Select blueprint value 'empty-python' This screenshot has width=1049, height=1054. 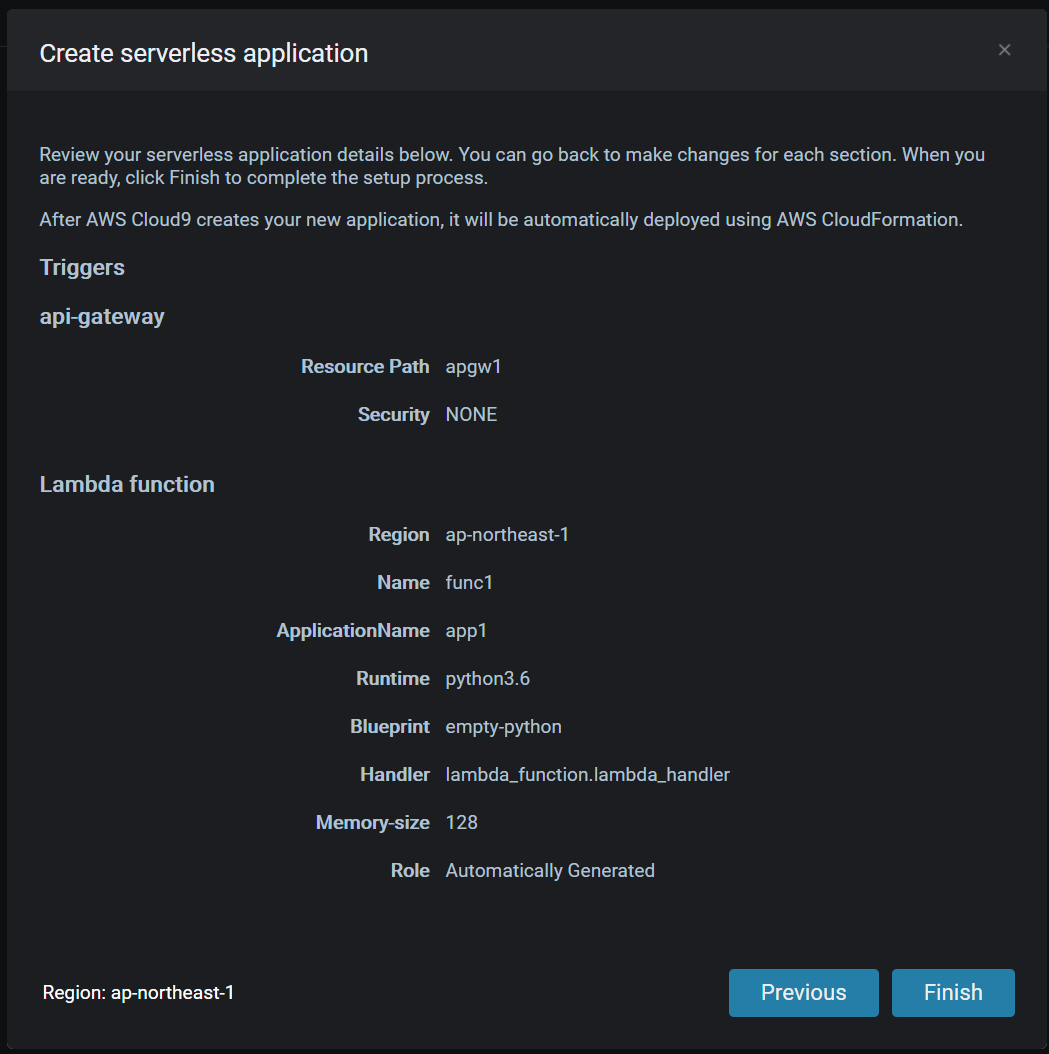point(503,727)
